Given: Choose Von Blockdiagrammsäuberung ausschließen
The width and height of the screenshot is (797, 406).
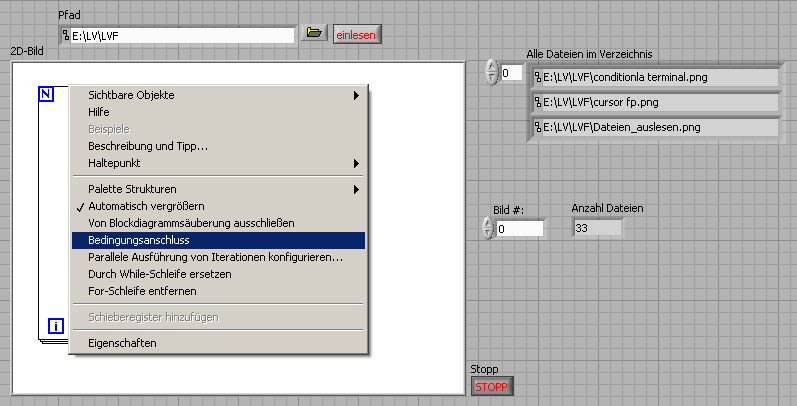Looking at the screenshot, I should pos(219,223).
